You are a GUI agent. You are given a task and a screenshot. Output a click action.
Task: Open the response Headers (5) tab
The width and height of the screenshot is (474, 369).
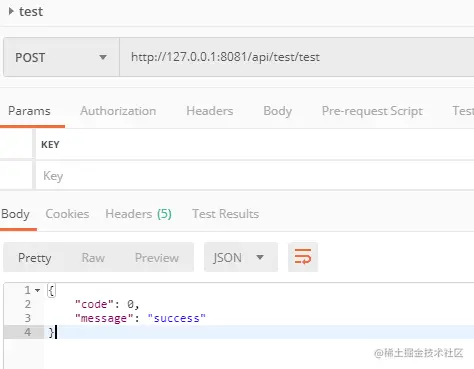(138, 214)
